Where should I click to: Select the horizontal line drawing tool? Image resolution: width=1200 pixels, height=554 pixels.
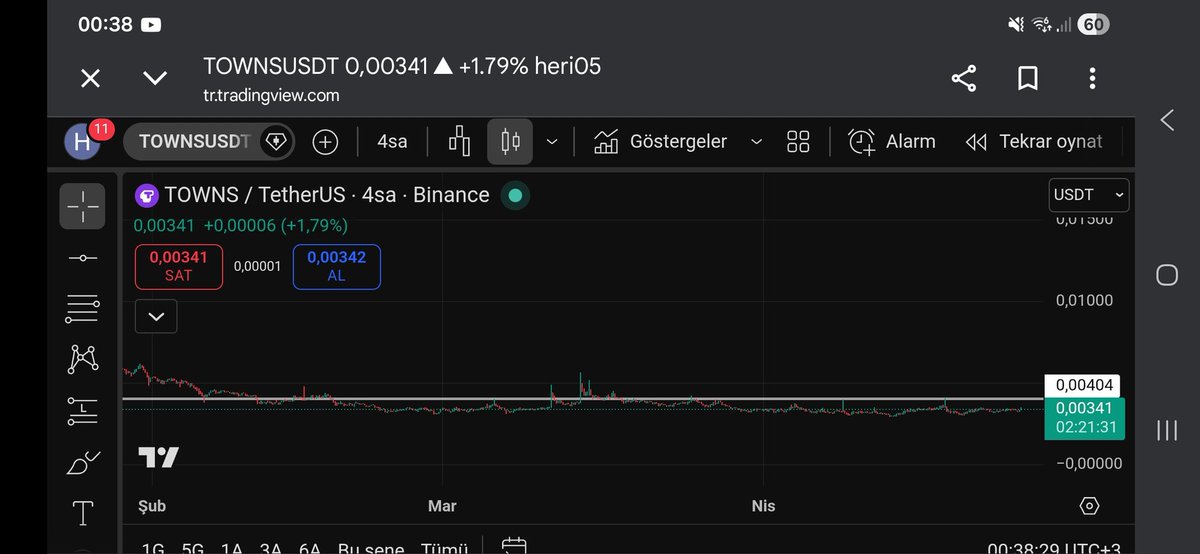[x=82, y=258]
